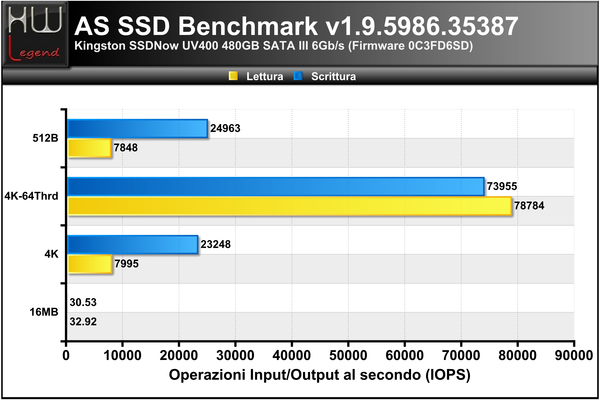Click the 4K-64Thrd yellow read bar
The width and height of the screenshot is (600, 400).
pos(290,206)
